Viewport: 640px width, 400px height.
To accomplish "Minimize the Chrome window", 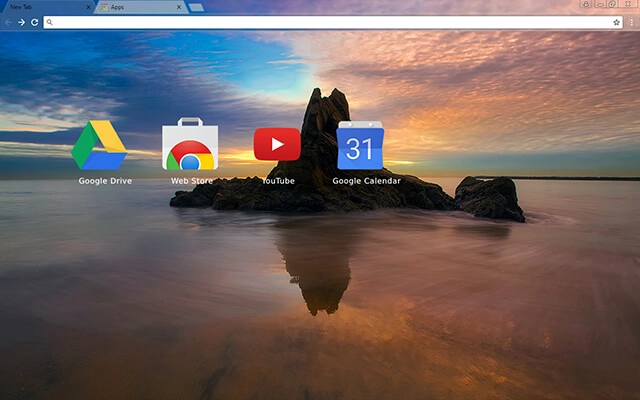I will point(600,4).
